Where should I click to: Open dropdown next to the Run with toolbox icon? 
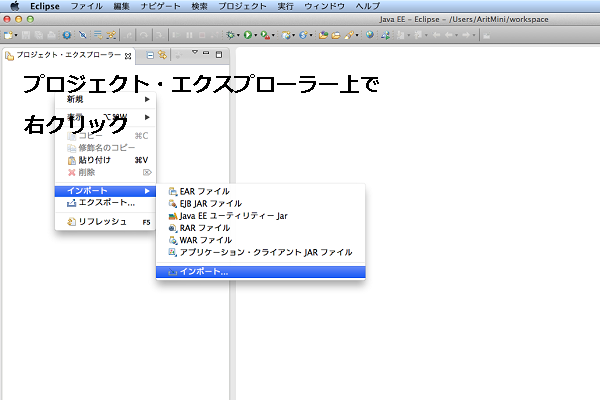click(273, 36)
